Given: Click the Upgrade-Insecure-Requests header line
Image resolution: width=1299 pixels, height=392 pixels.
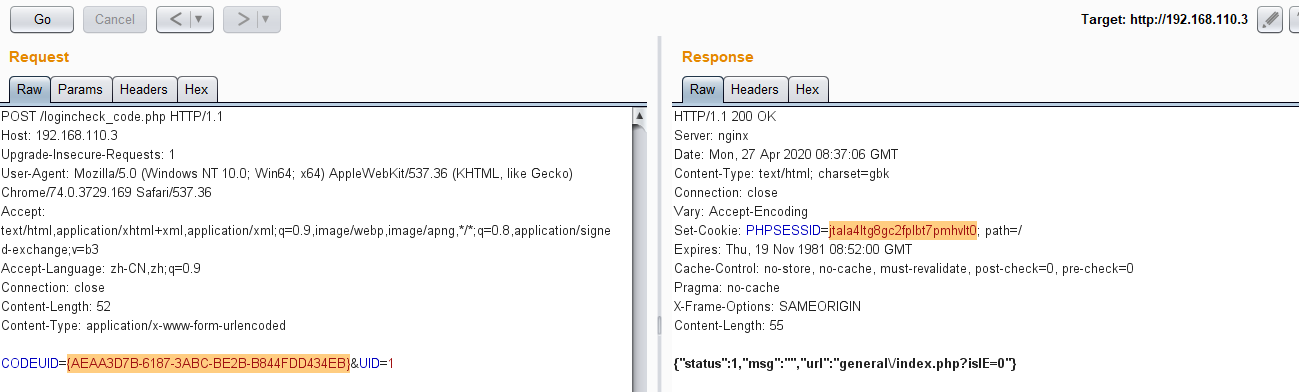Looking at the screenshot, I should [88, 155].
